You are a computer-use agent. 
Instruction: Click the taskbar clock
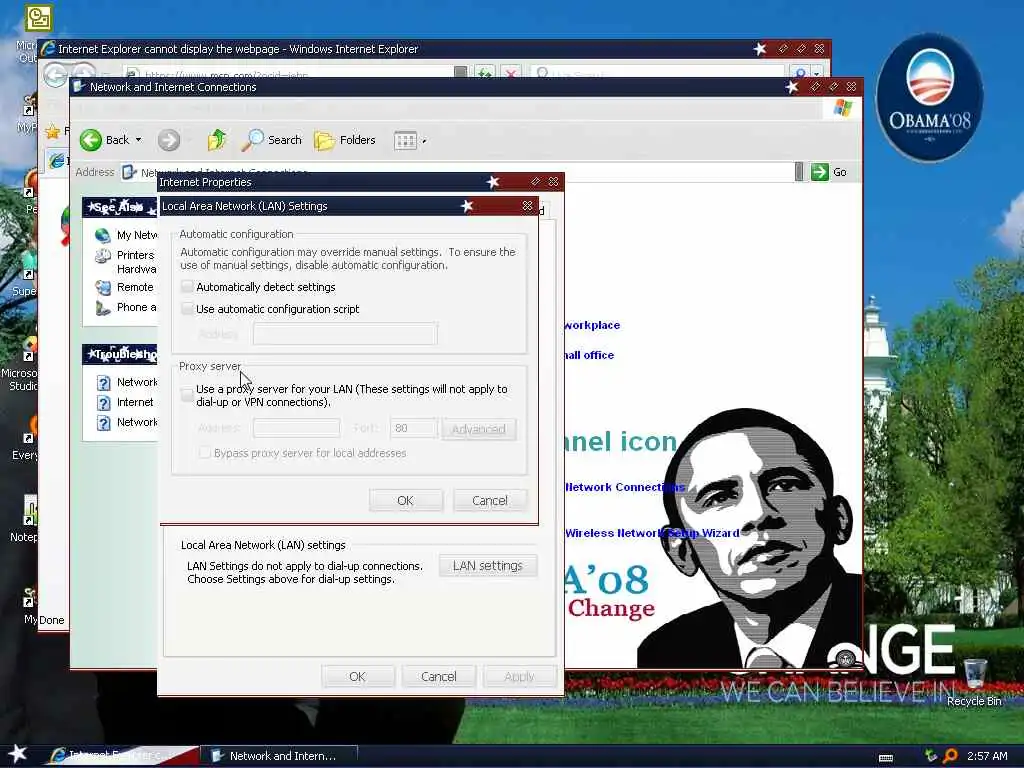tap(987, 756)
